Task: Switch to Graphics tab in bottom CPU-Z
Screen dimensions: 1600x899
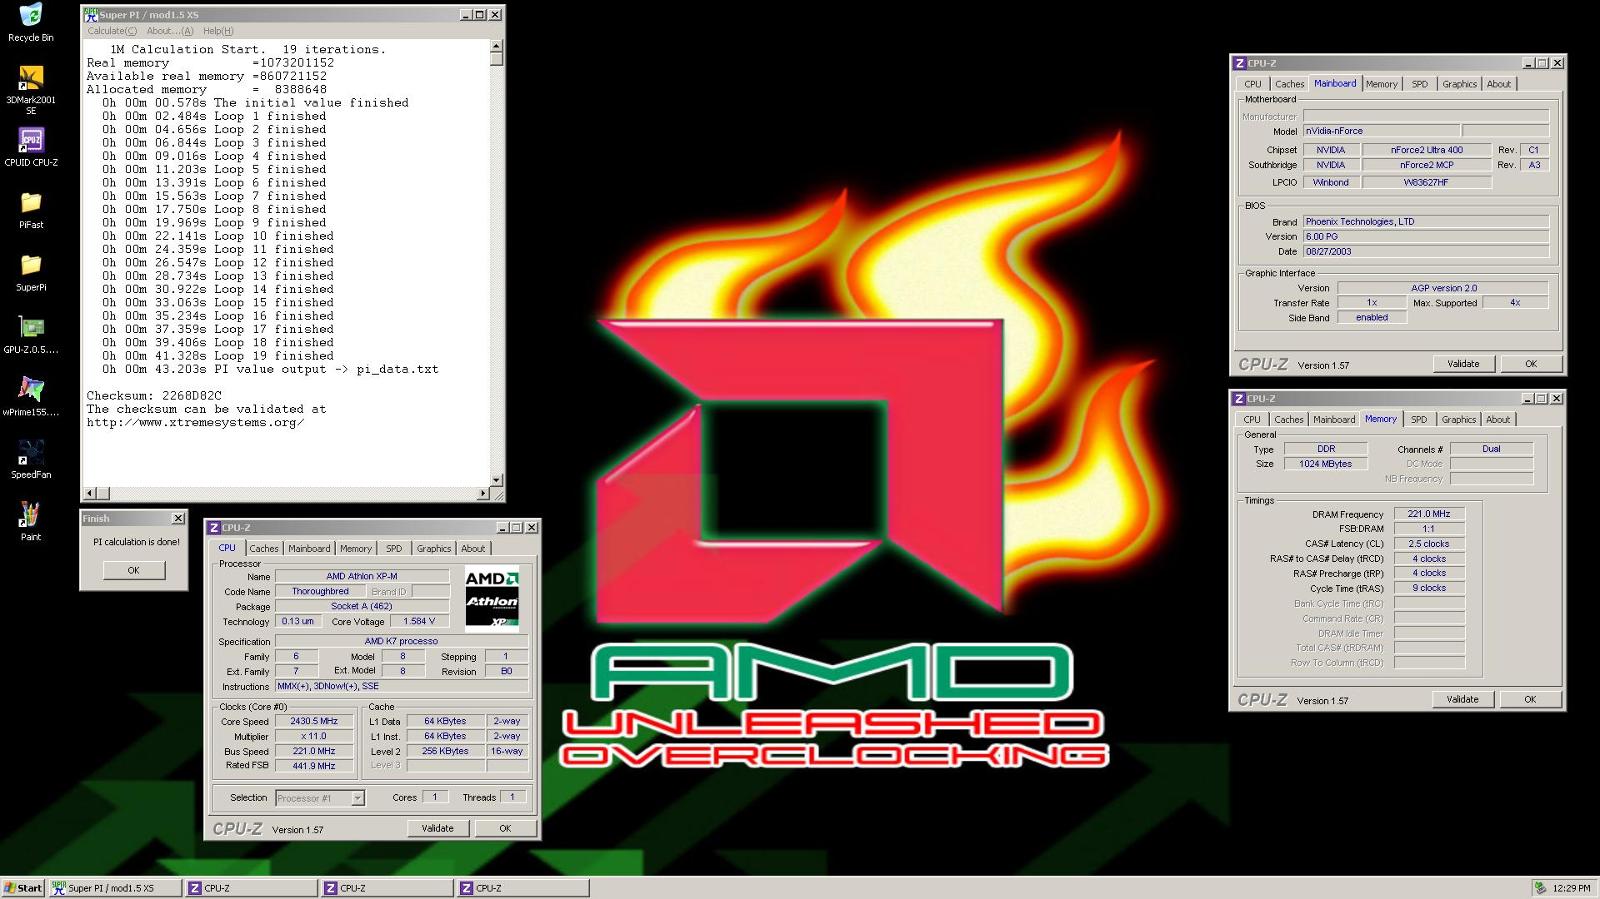Action: point(434,548)
